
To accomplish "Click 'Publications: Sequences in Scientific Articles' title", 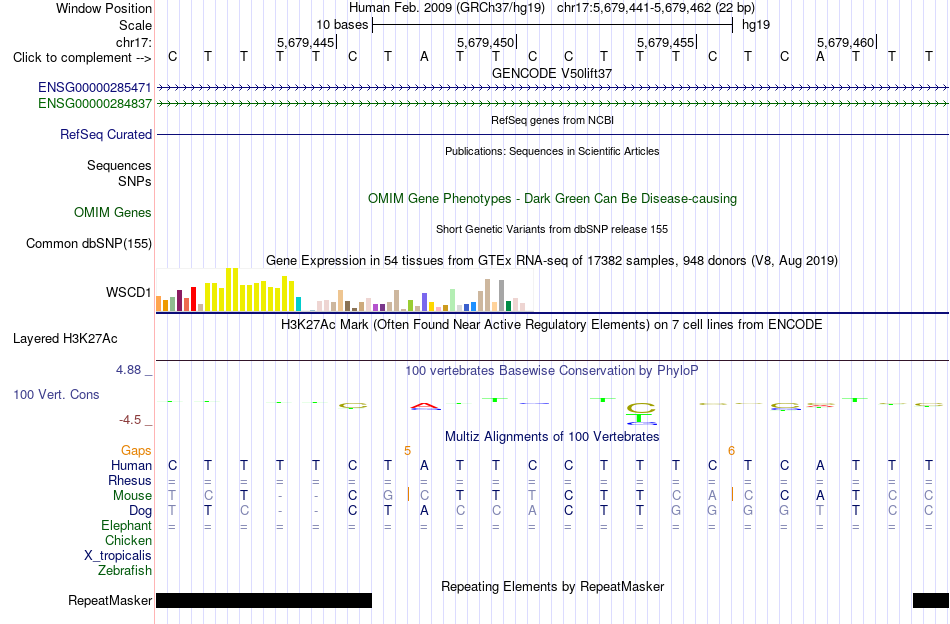I will tap(552, 151).
